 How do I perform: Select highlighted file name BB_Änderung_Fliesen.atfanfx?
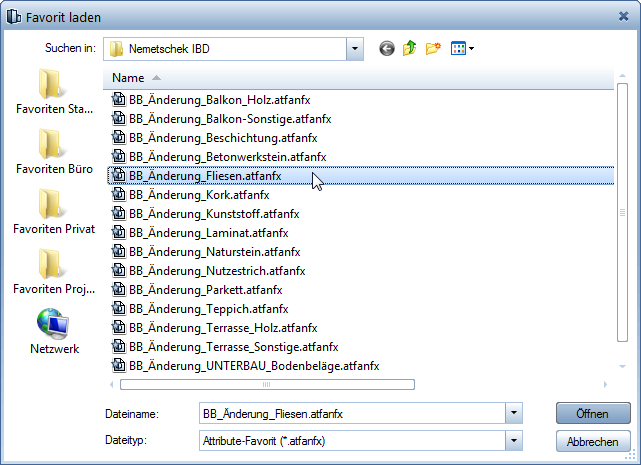click(205, 176)
